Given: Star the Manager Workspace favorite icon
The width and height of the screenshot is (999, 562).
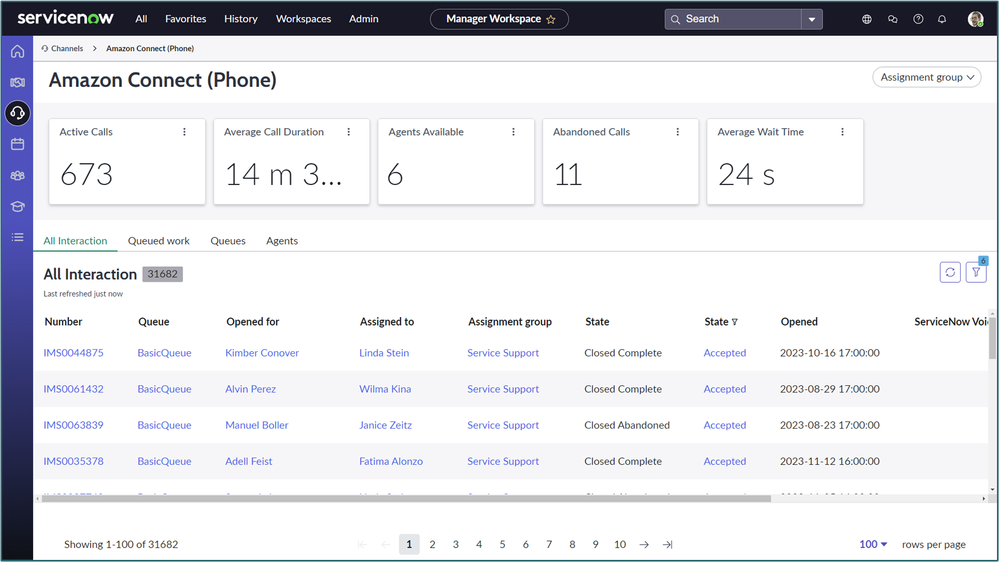Looking at the screenshot, I should pos(551,19).
